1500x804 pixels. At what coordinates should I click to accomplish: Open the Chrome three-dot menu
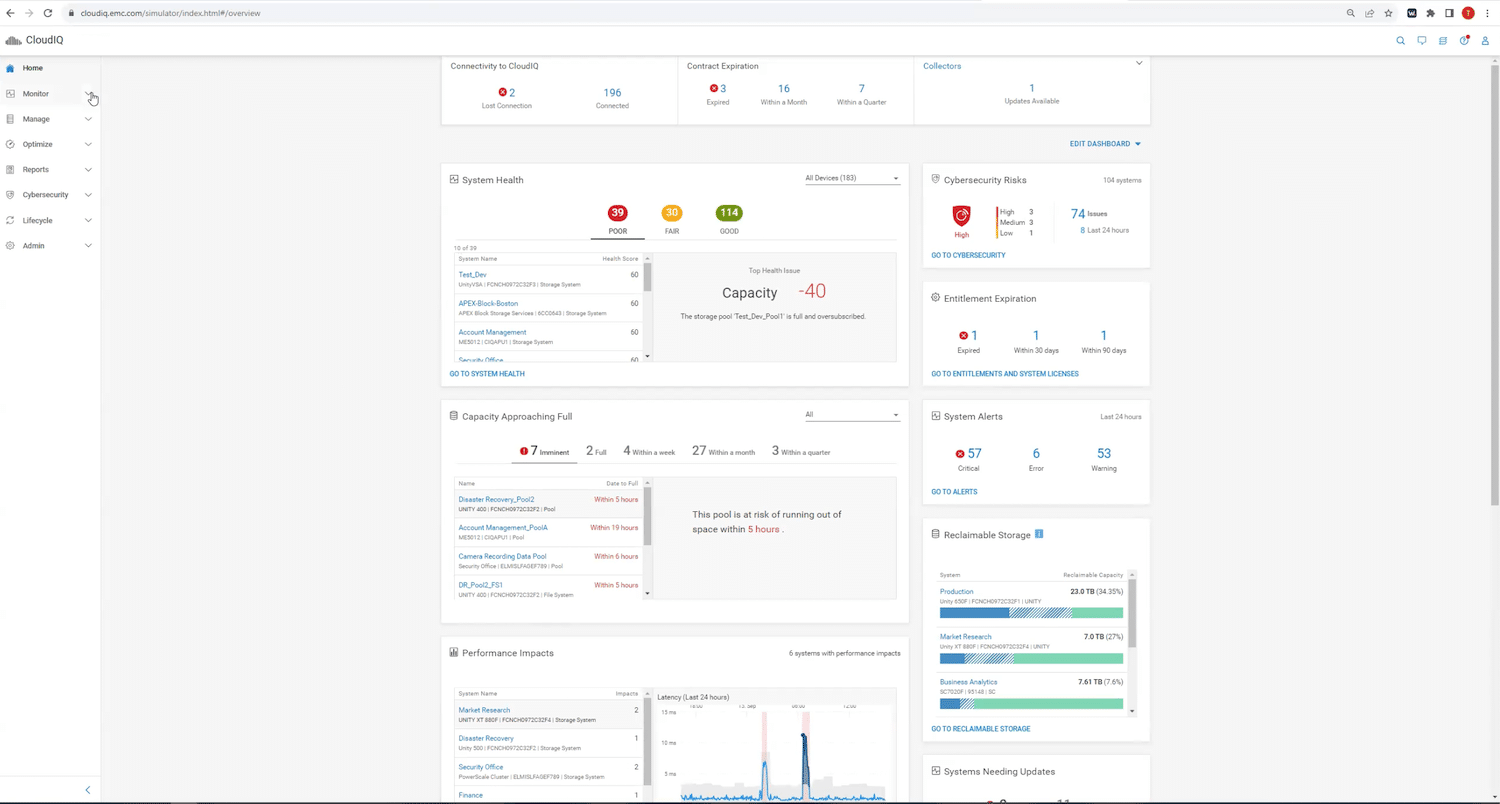tap(1487, 13)
